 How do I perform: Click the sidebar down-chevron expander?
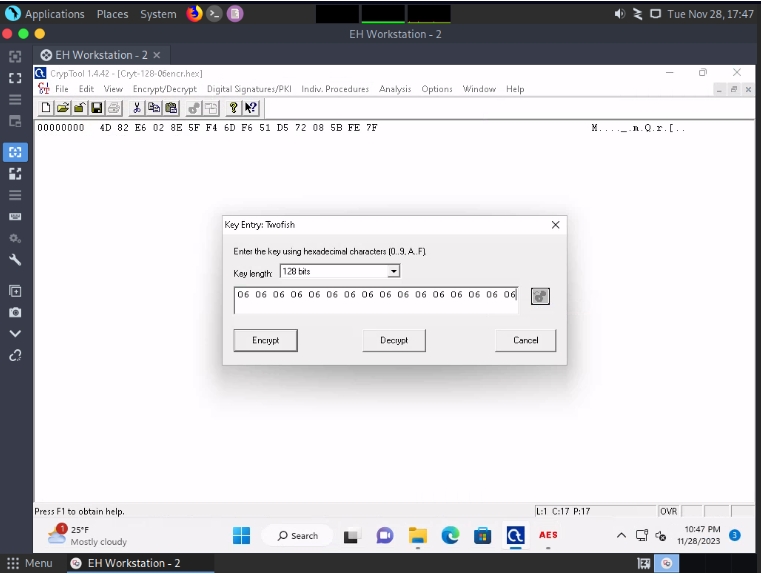[x=15, y=333]
